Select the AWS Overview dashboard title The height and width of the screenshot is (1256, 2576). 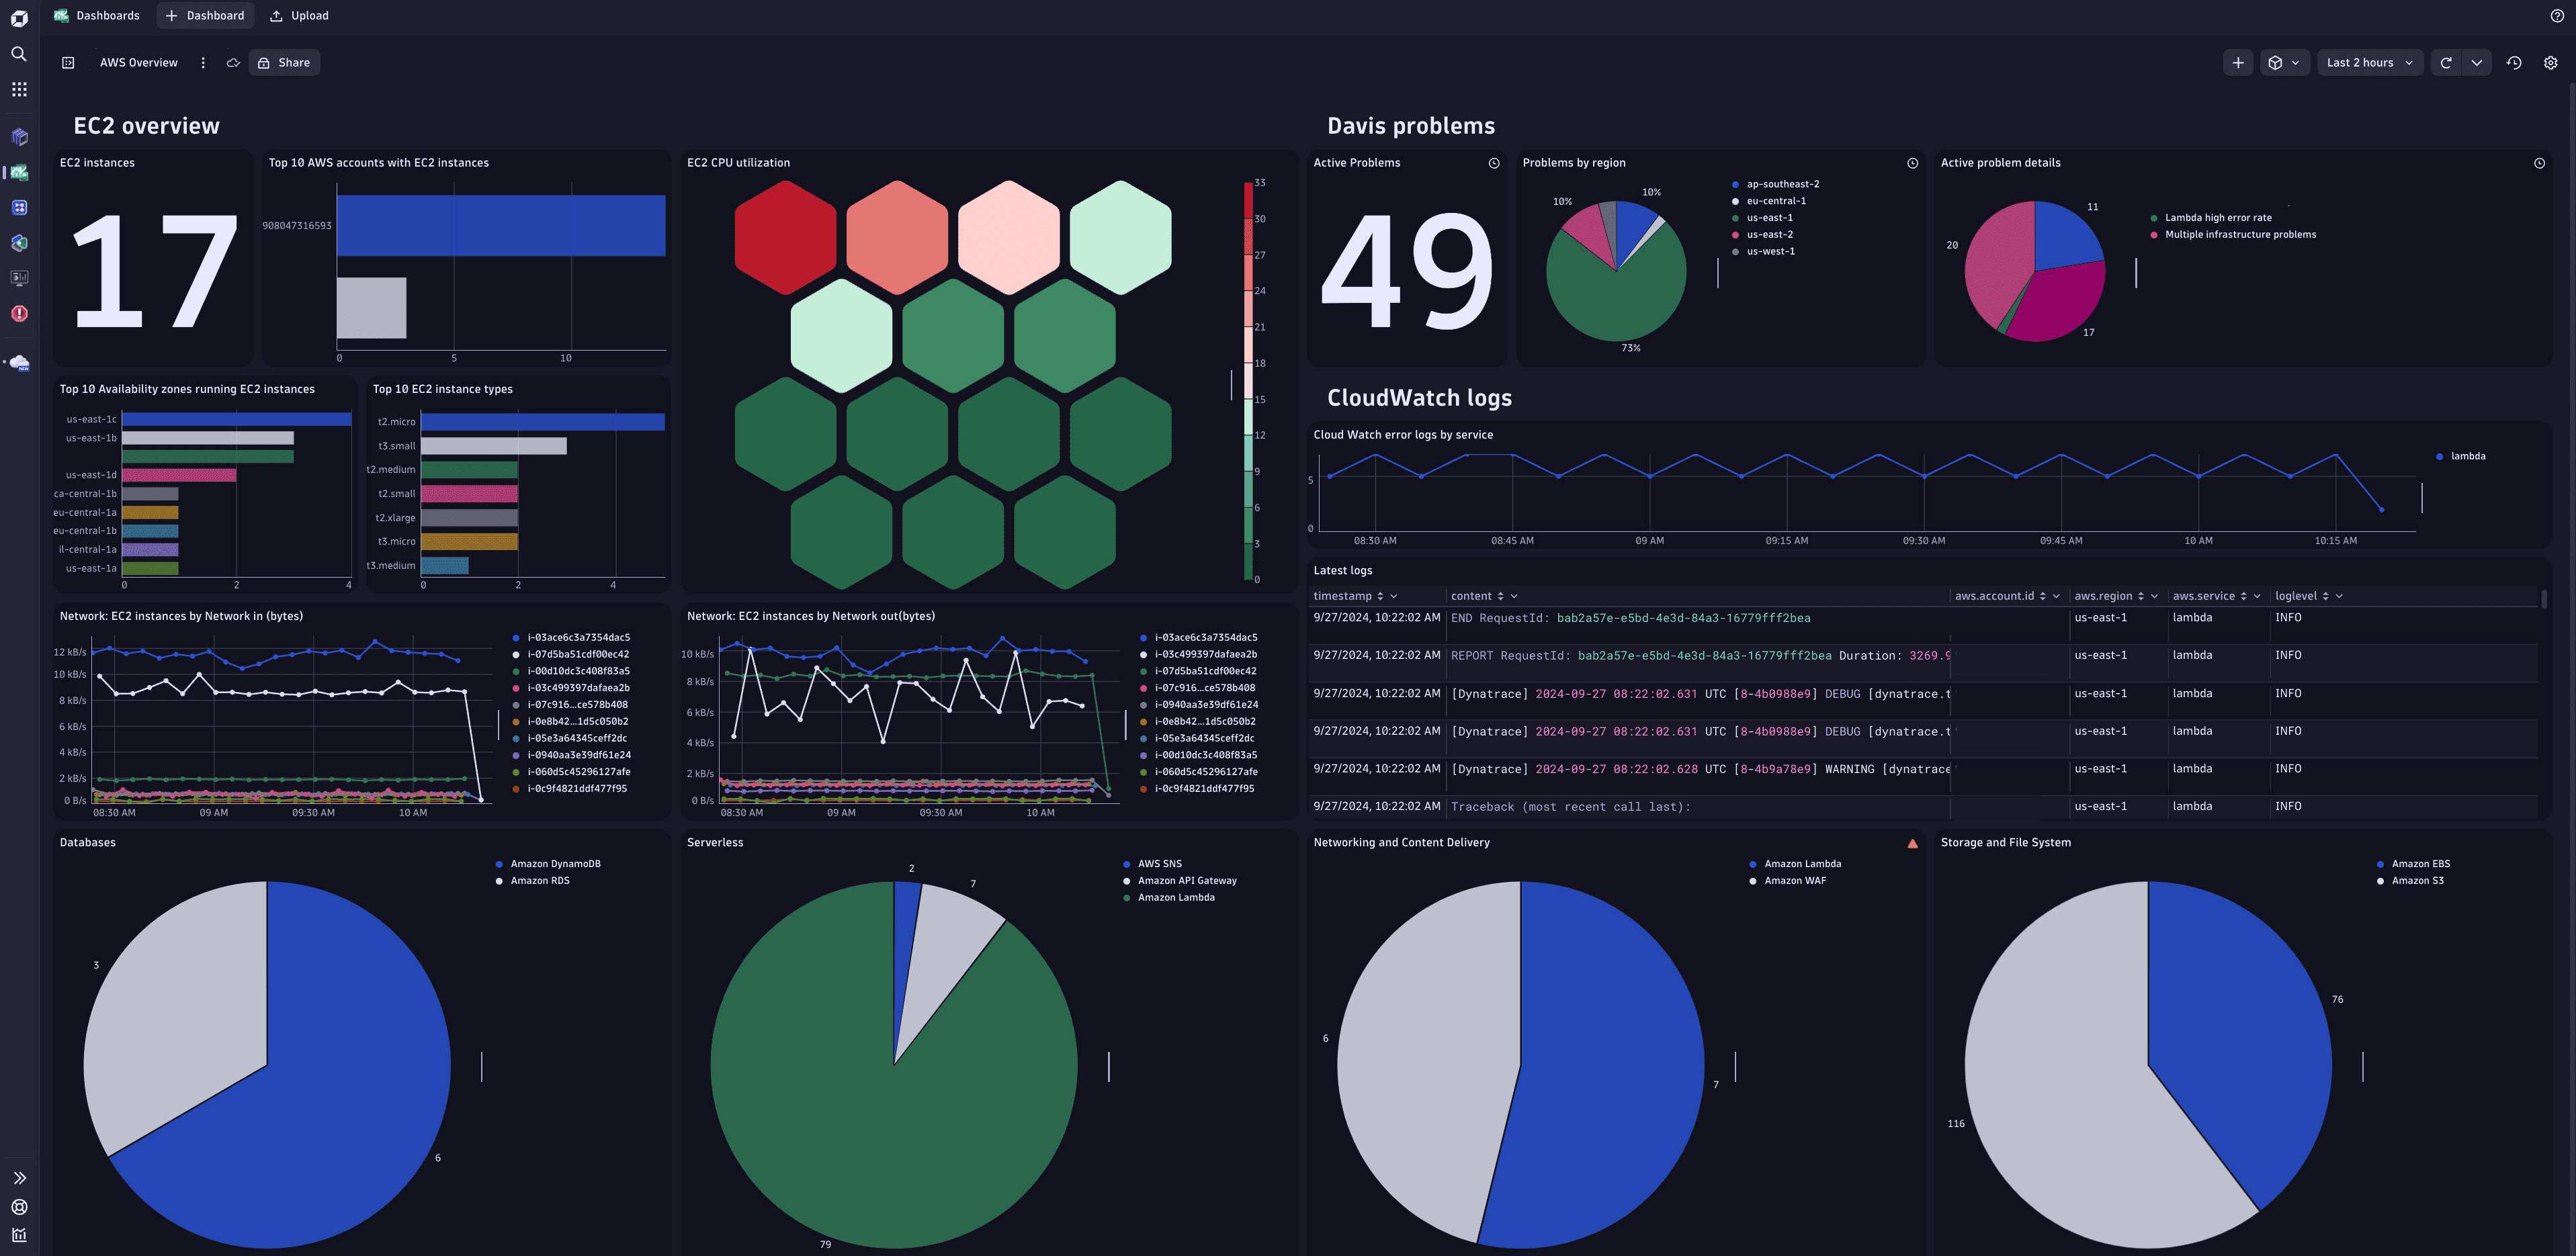pos(139,63)
